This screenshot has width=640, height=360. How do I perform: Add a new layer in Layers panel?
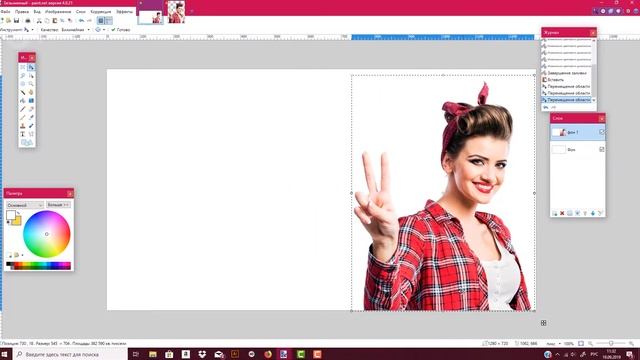tap(555, 213)
